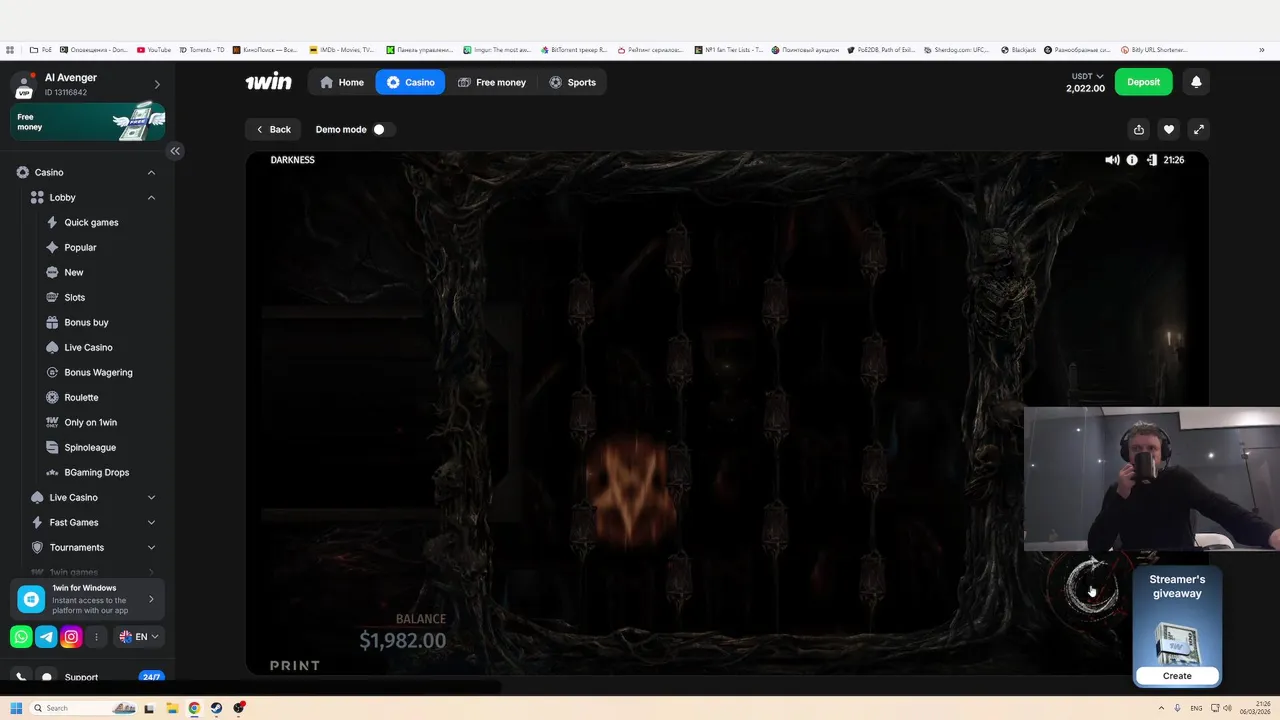
Task: Open Slots category
Action: [x=74, y=297]
